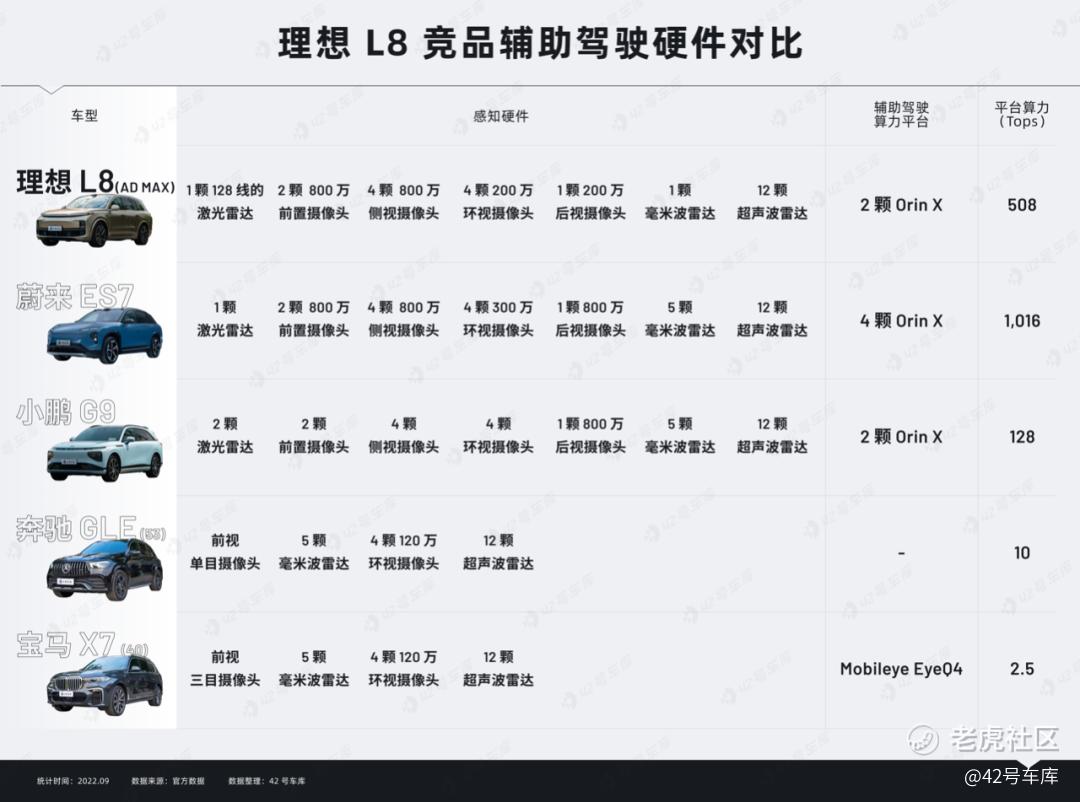
Task: Click the 小鹏 G9 car image
Action: 105,452
